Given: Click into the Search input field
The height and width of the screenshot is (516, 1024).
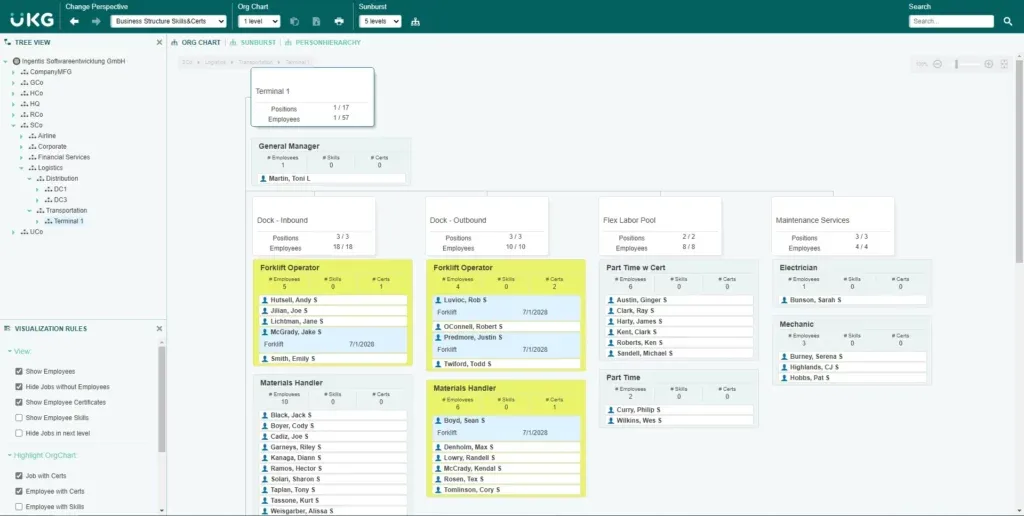Looking at the screenshot, I should pyautogui.click(x=951, y=22).
